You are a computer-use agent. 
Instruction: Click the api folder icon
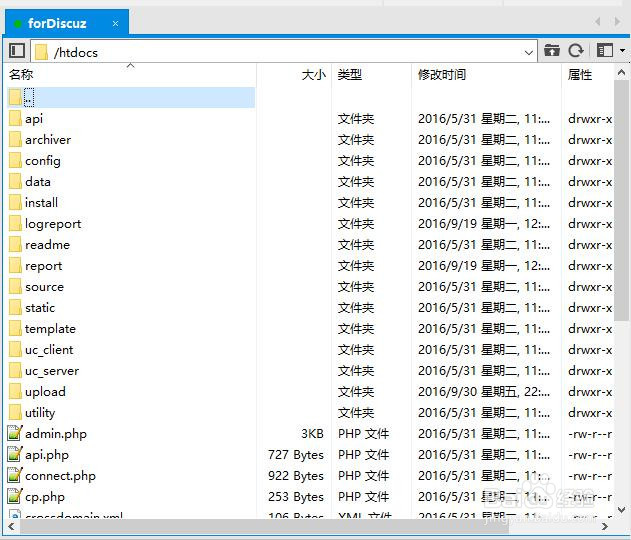[15, 119]
